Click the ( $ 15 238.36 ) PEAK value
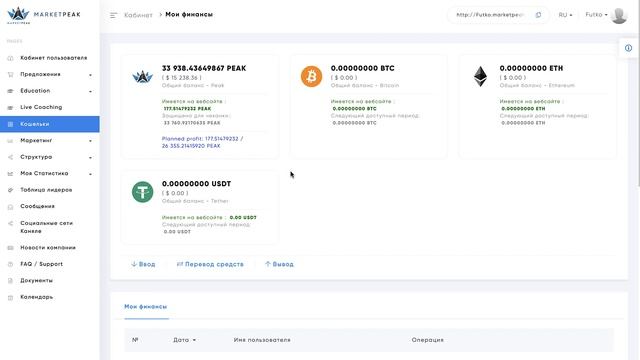This screenshot has width=640, height=360. (x=181, y=78)
